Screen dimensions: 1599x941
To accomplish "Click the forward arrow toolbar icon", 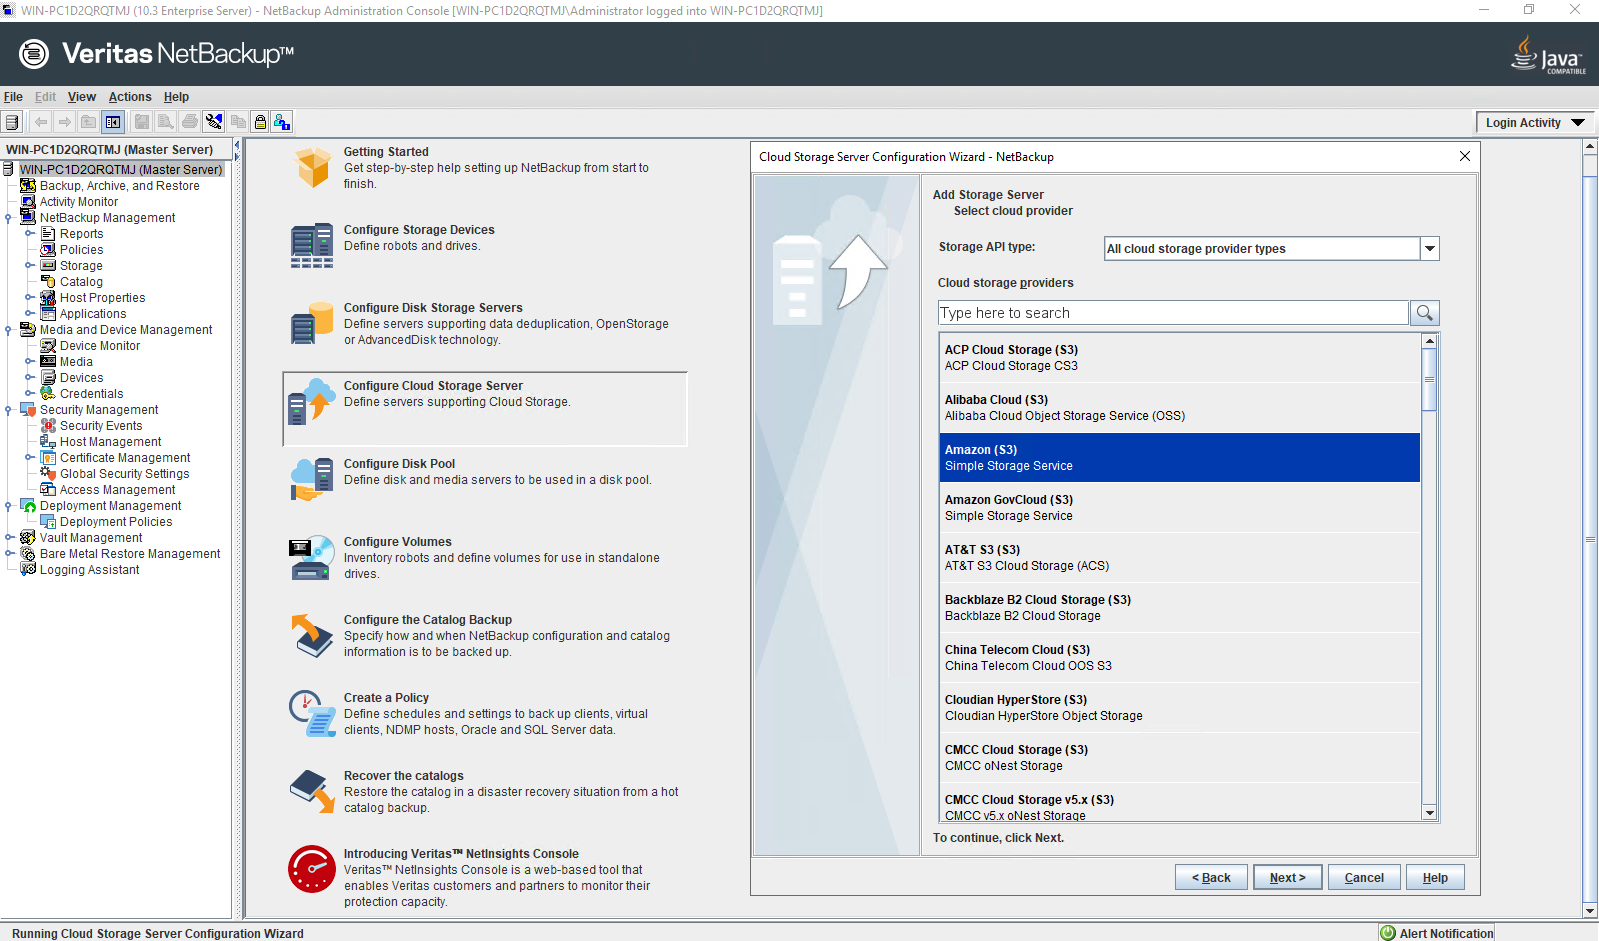I will tap(65, 122).
